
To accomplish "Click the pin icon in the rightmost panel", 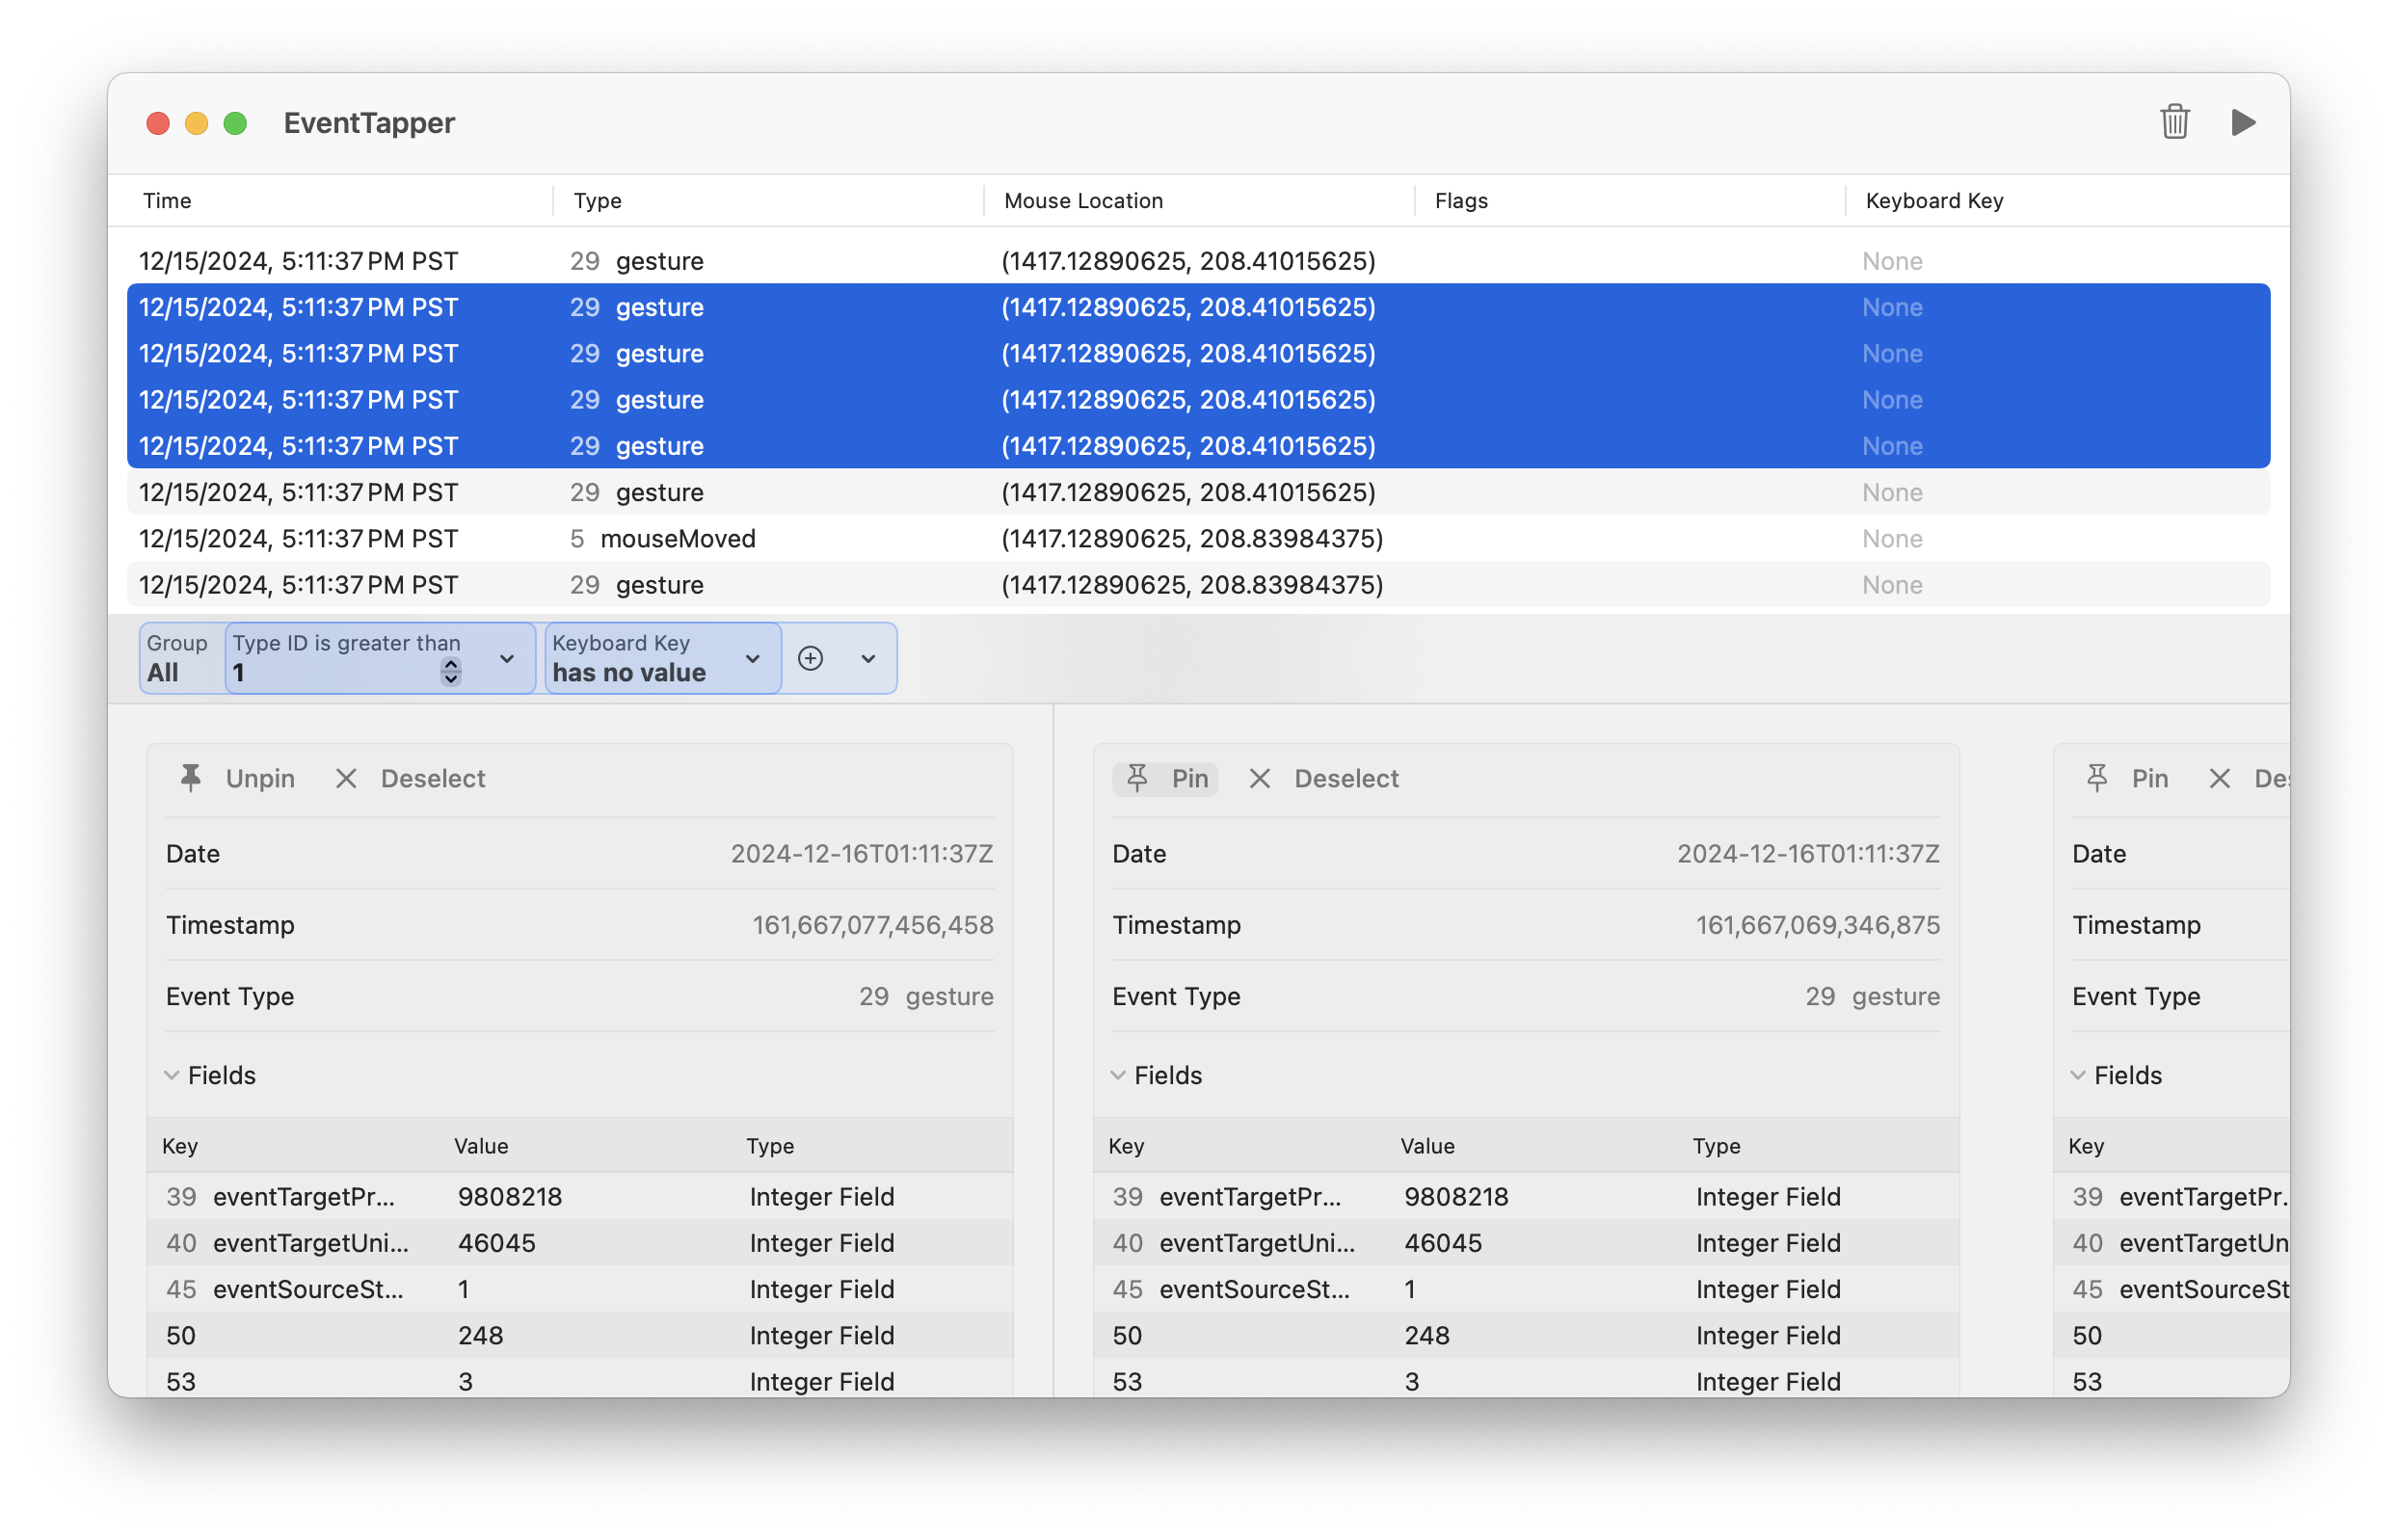I will click(x=2097, y=778).
